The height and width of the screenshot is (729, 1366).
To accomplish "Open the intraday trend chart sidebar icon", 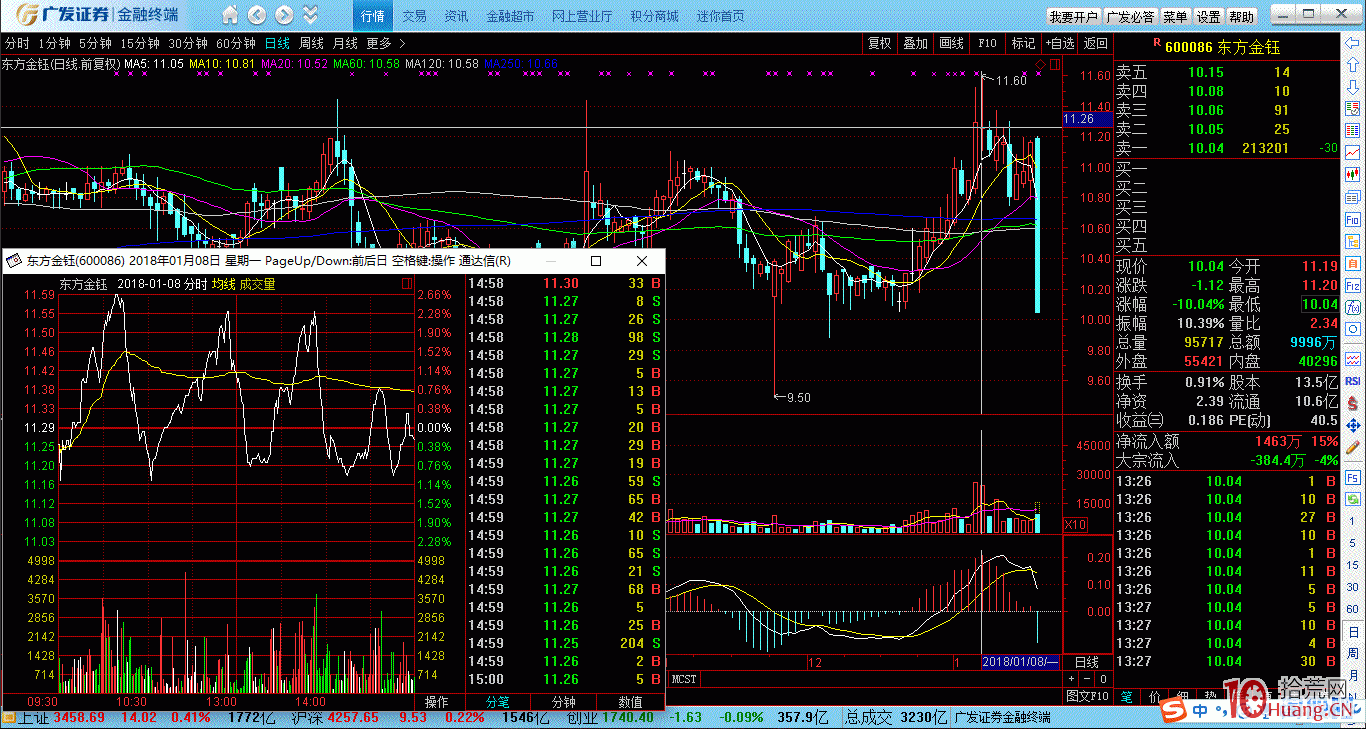I will pyautogui.click(x=1352, y=152).
